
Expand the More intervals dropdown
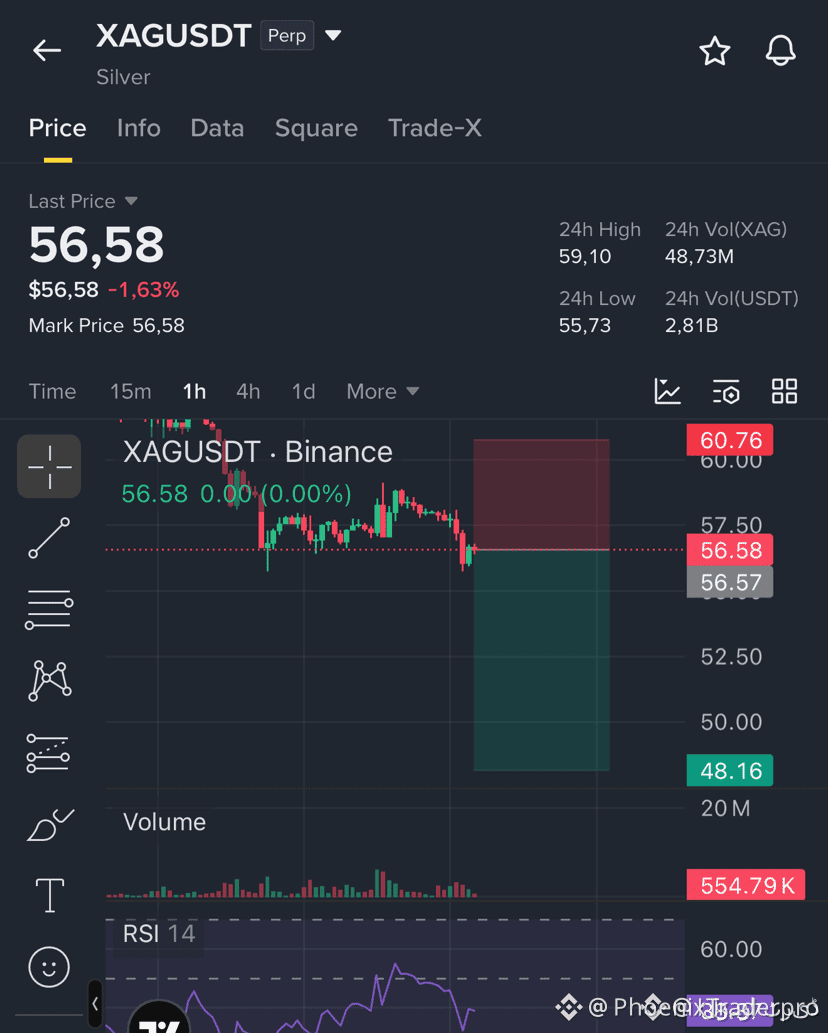(383, 391)
